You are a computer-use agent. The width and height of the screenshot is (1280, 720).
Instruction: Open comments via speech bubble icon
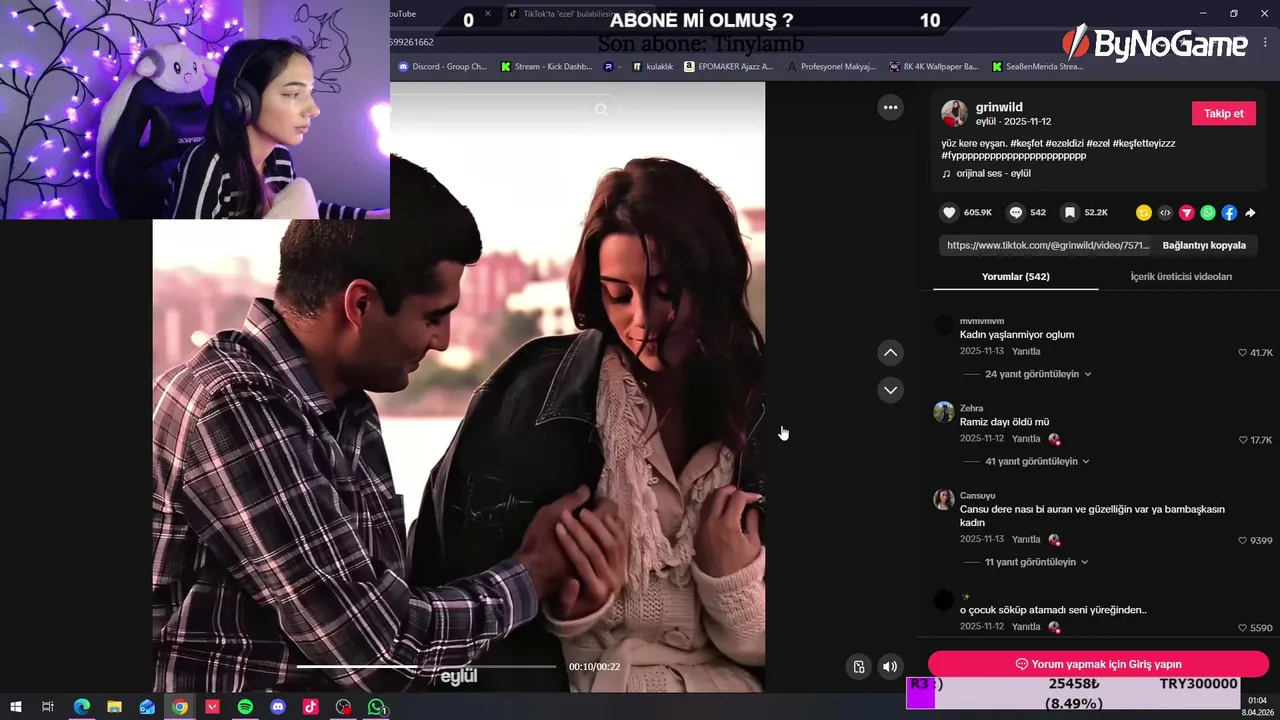1016,213
